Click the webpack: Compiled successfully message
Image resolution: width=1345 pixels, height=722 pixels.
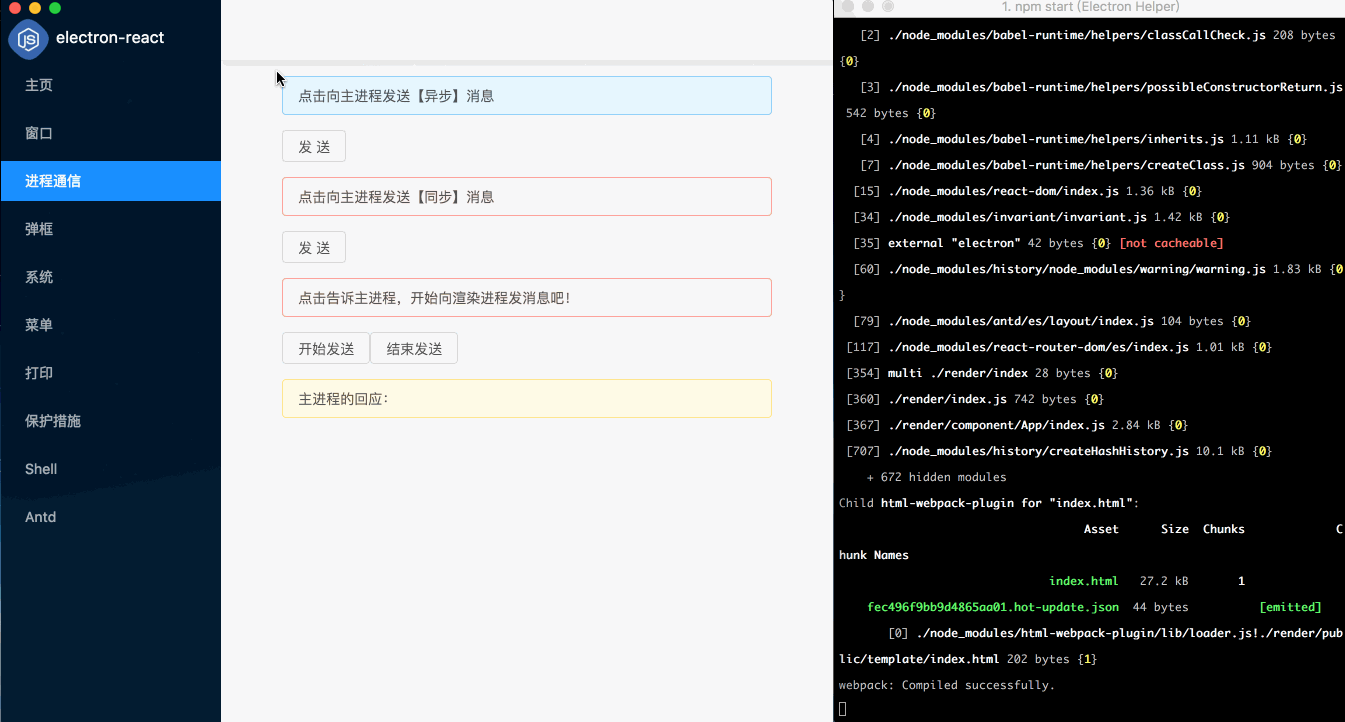(x=947, y=685)
